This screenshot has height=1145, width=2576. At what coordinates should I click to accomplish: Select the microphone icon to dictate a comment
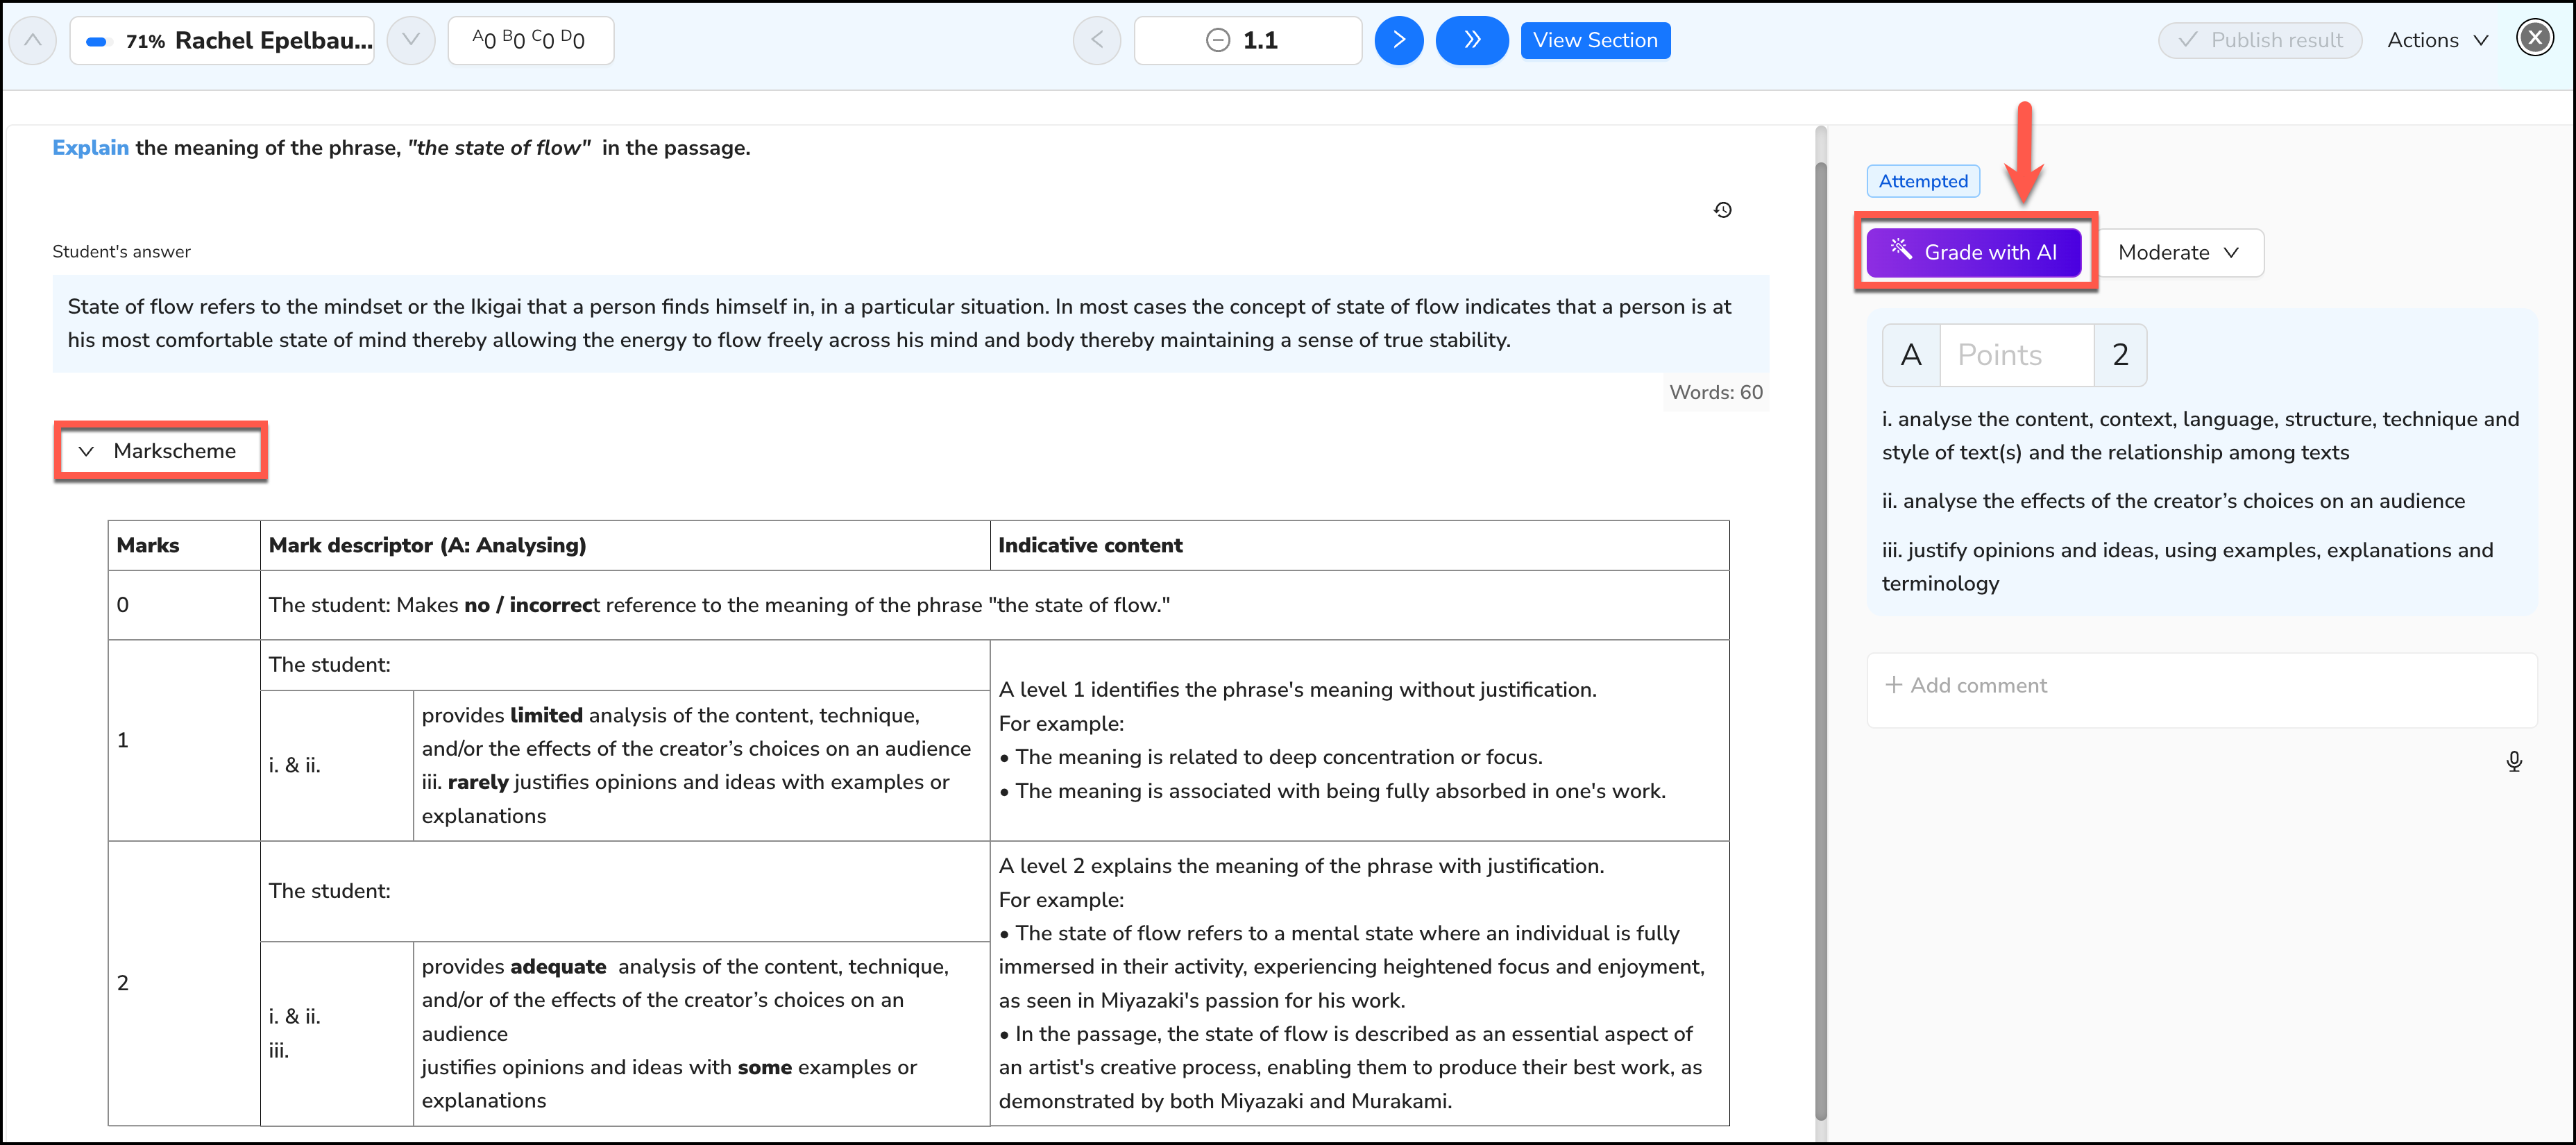(2515, 761)
